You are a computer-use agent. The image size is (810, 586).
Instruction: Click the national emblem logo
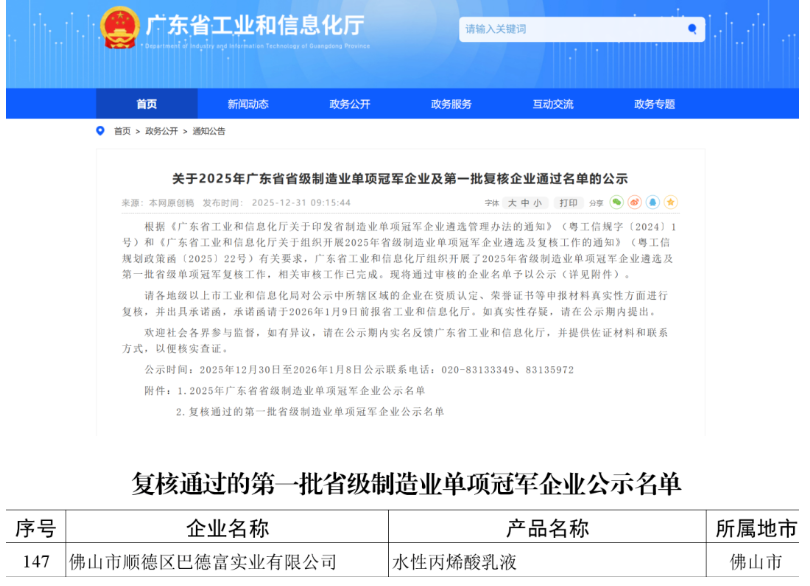120,28
